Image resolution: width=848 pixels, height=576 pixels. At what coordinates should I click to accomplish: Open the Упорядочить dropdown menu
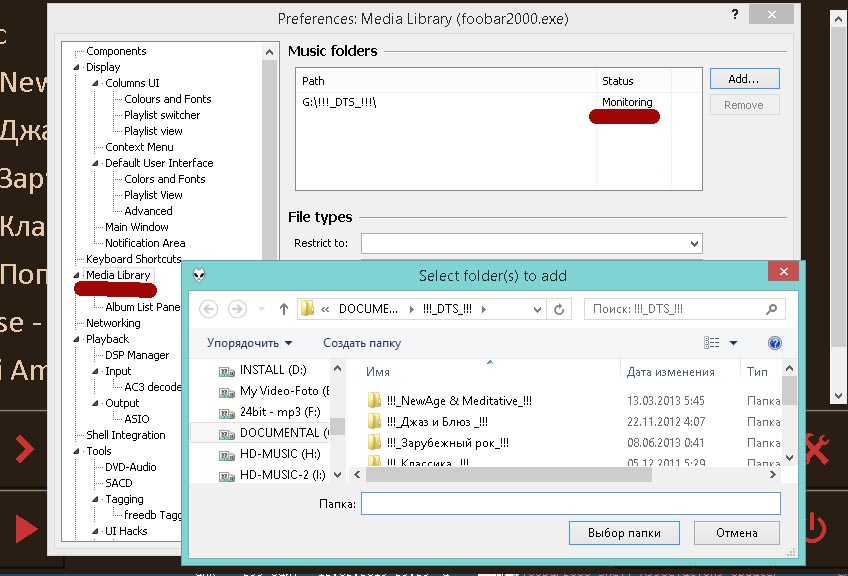(x=250, y=343)
